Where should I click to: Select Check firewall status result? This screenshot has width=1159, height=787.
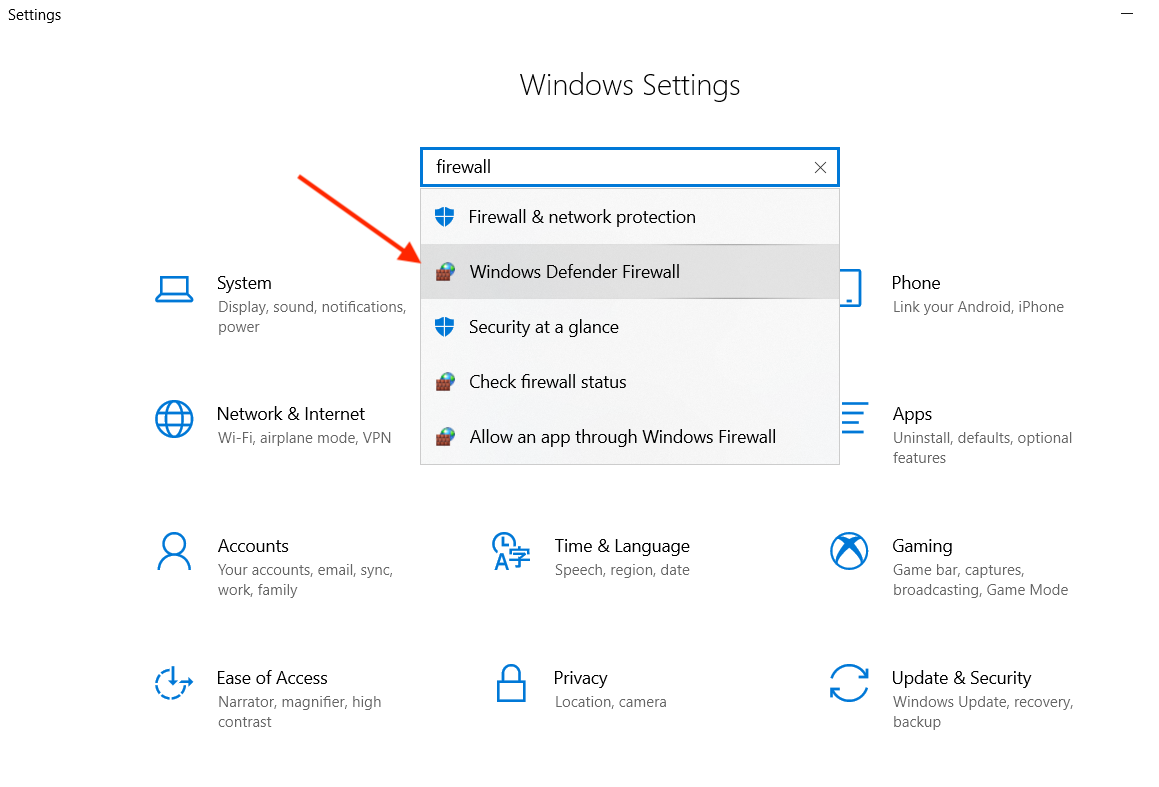pos(630,382)
